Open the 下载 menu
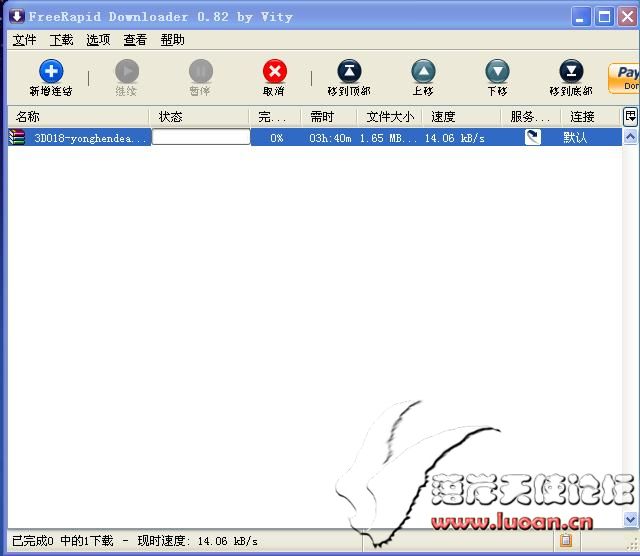Viewport: 640px width, 556px height. tap(61, 40)
